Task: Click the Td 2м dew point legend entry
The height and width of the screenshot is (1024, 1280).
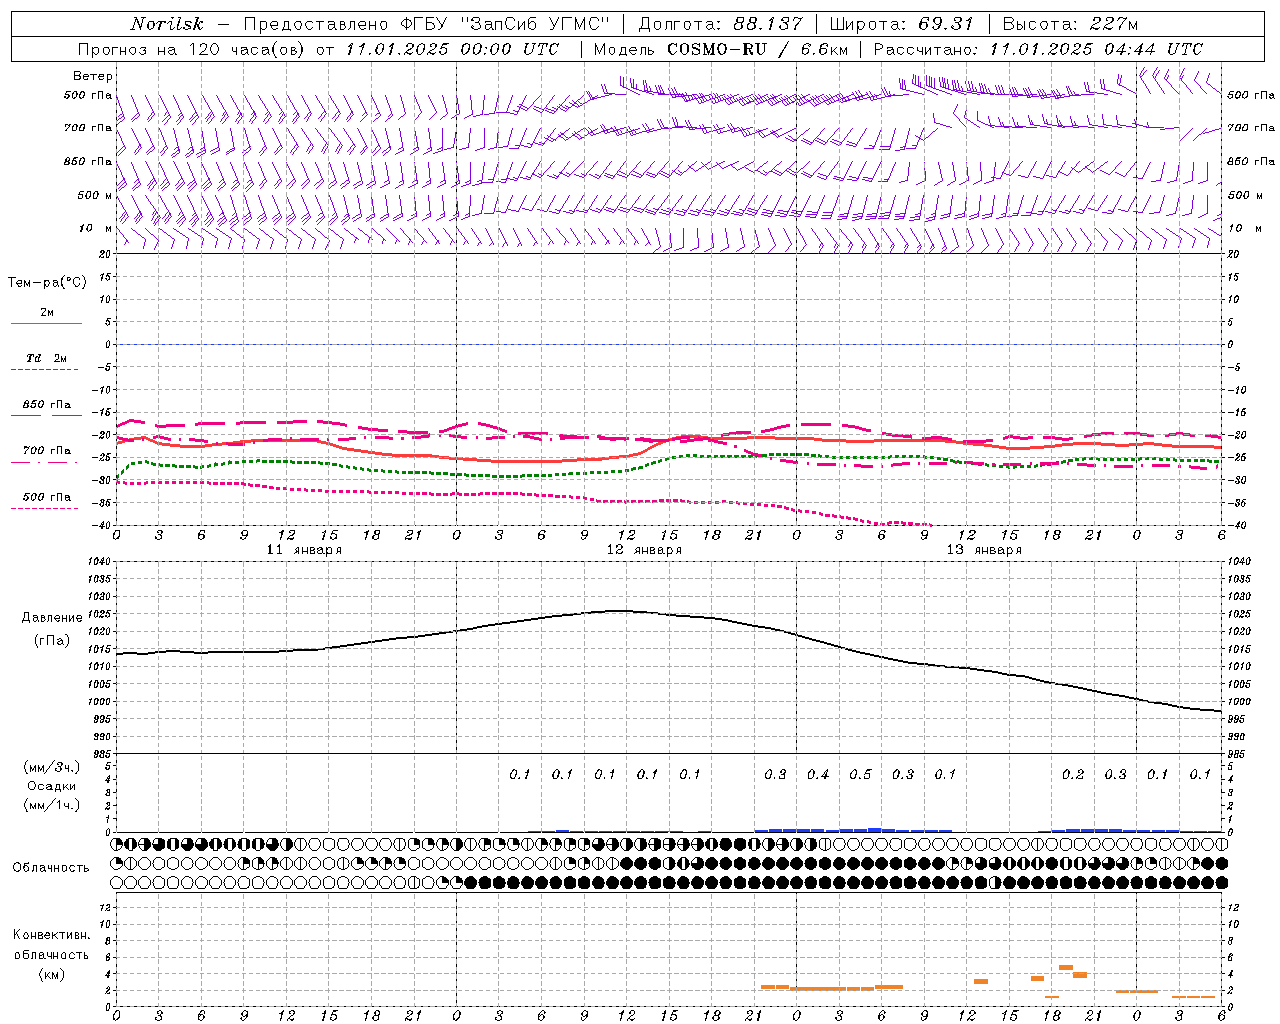Action: [x=47, y=358]
